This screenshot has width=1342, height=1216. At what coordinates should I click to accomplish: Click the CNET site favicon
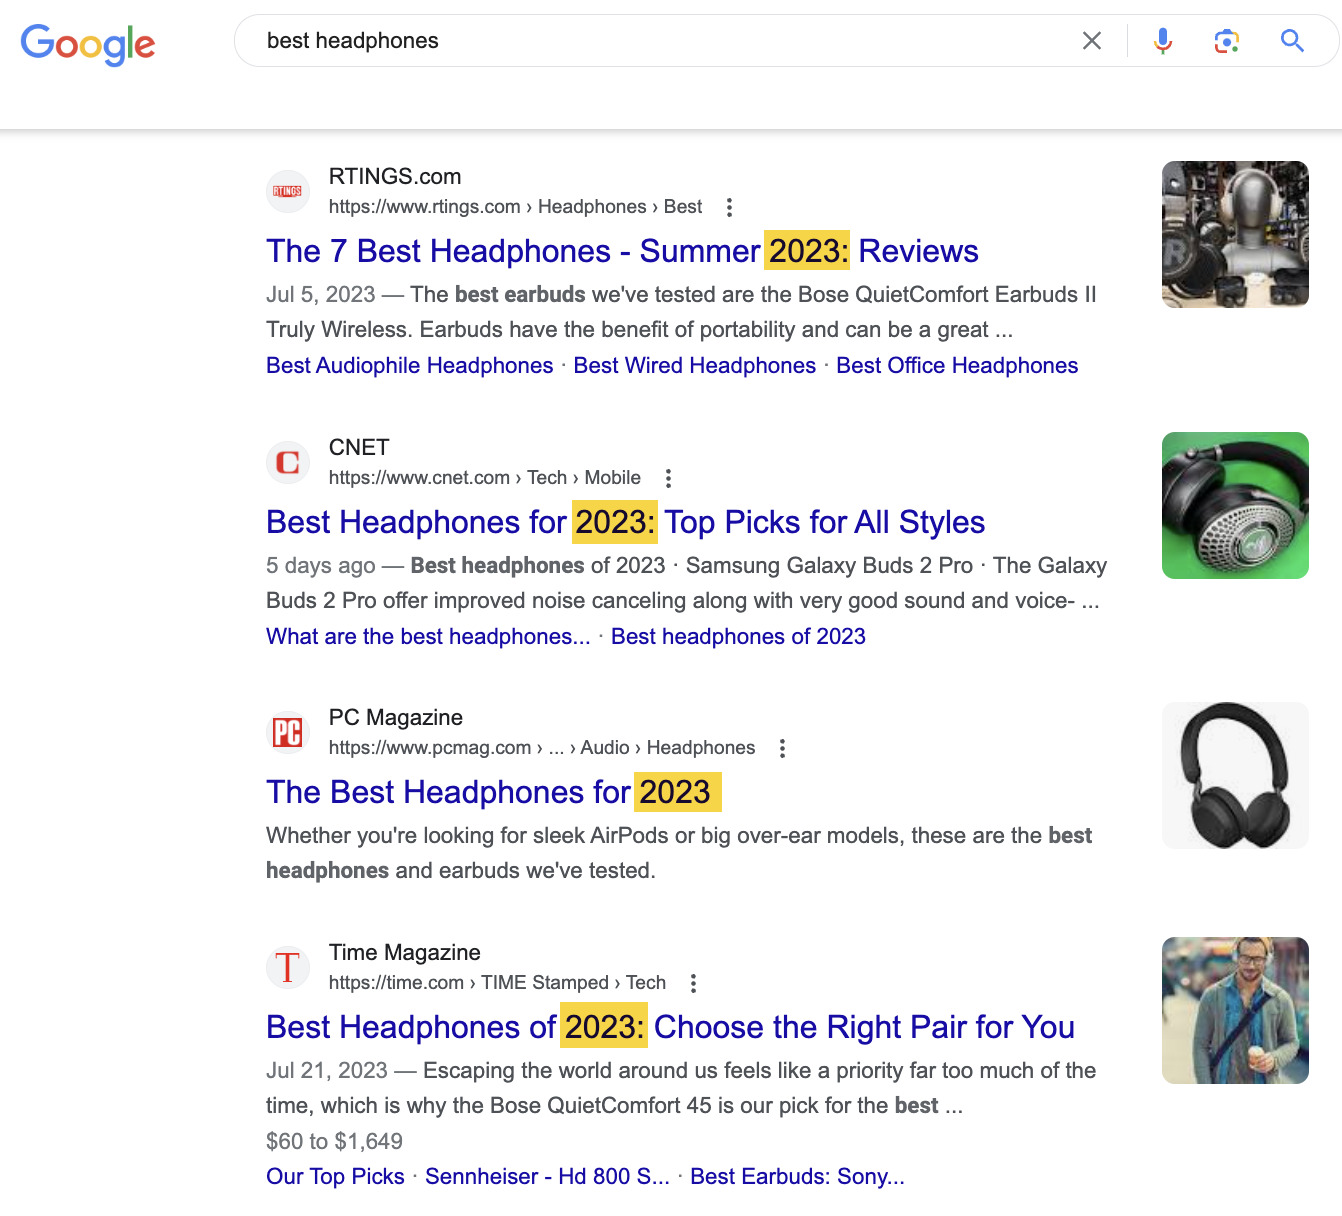[288, 462]
